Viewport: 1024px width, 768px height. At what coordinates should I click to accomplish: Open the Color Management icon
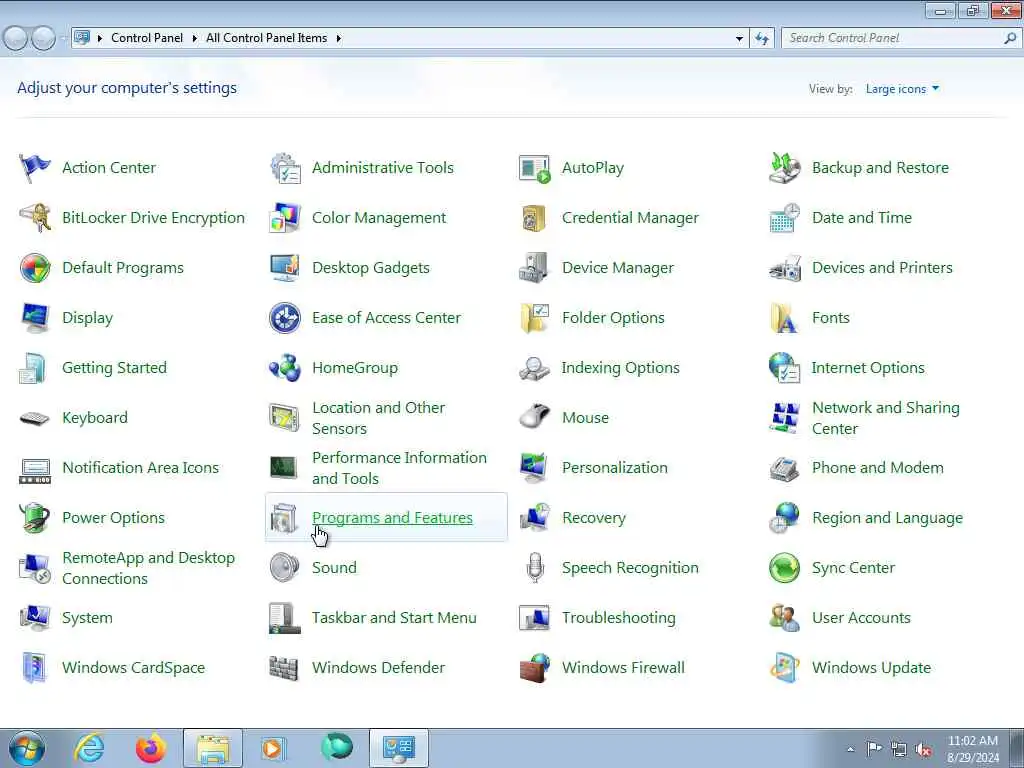tap(285, 218)
